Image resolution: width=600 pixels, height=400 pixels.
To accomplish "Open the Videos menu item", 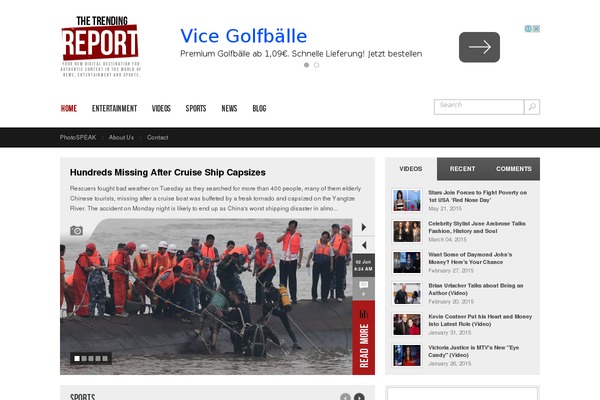I will point(161,108).
